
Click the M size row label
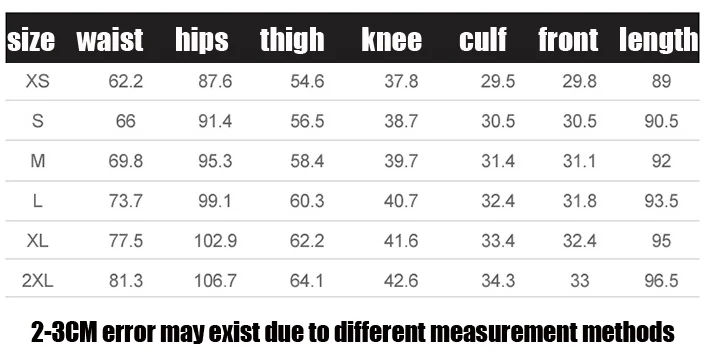pos(38,161)
